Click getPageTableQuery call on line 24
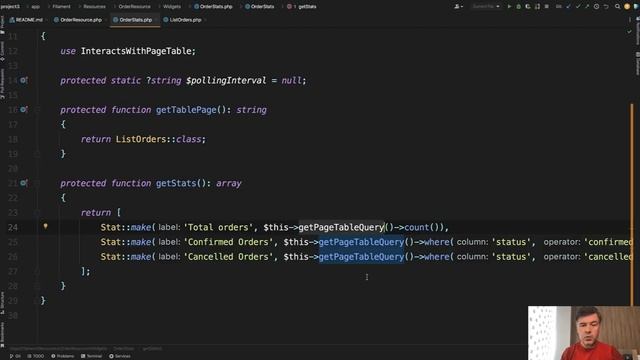640x360 pixels. click(x=341, y=227)
